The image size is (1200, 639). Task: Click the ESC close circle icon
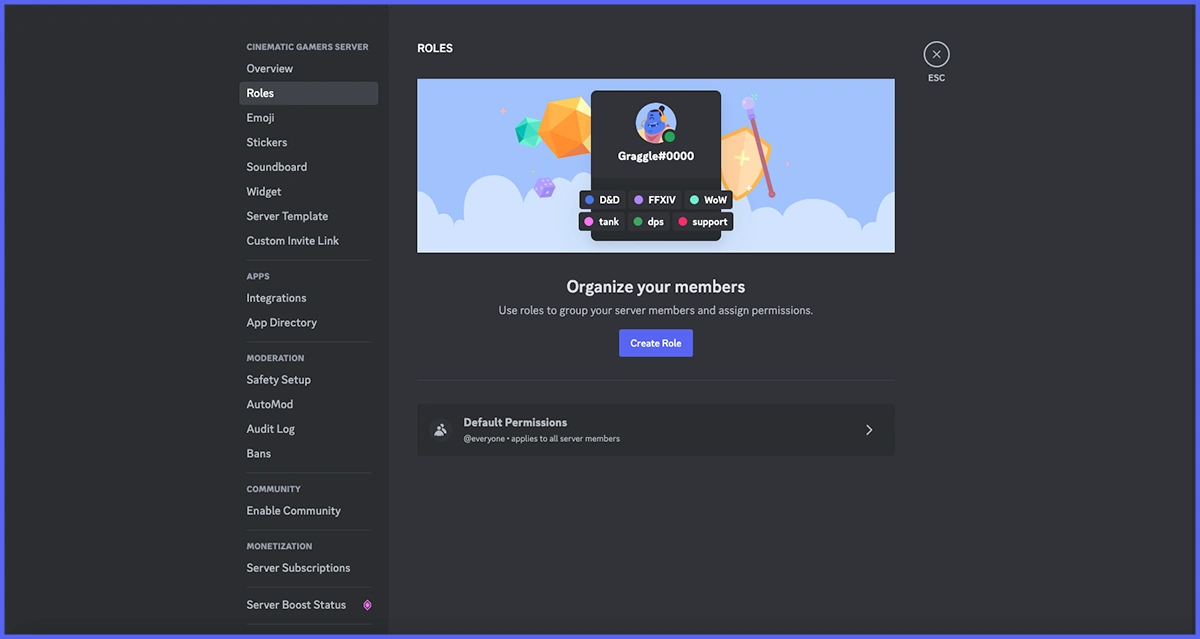click(936, 54)
